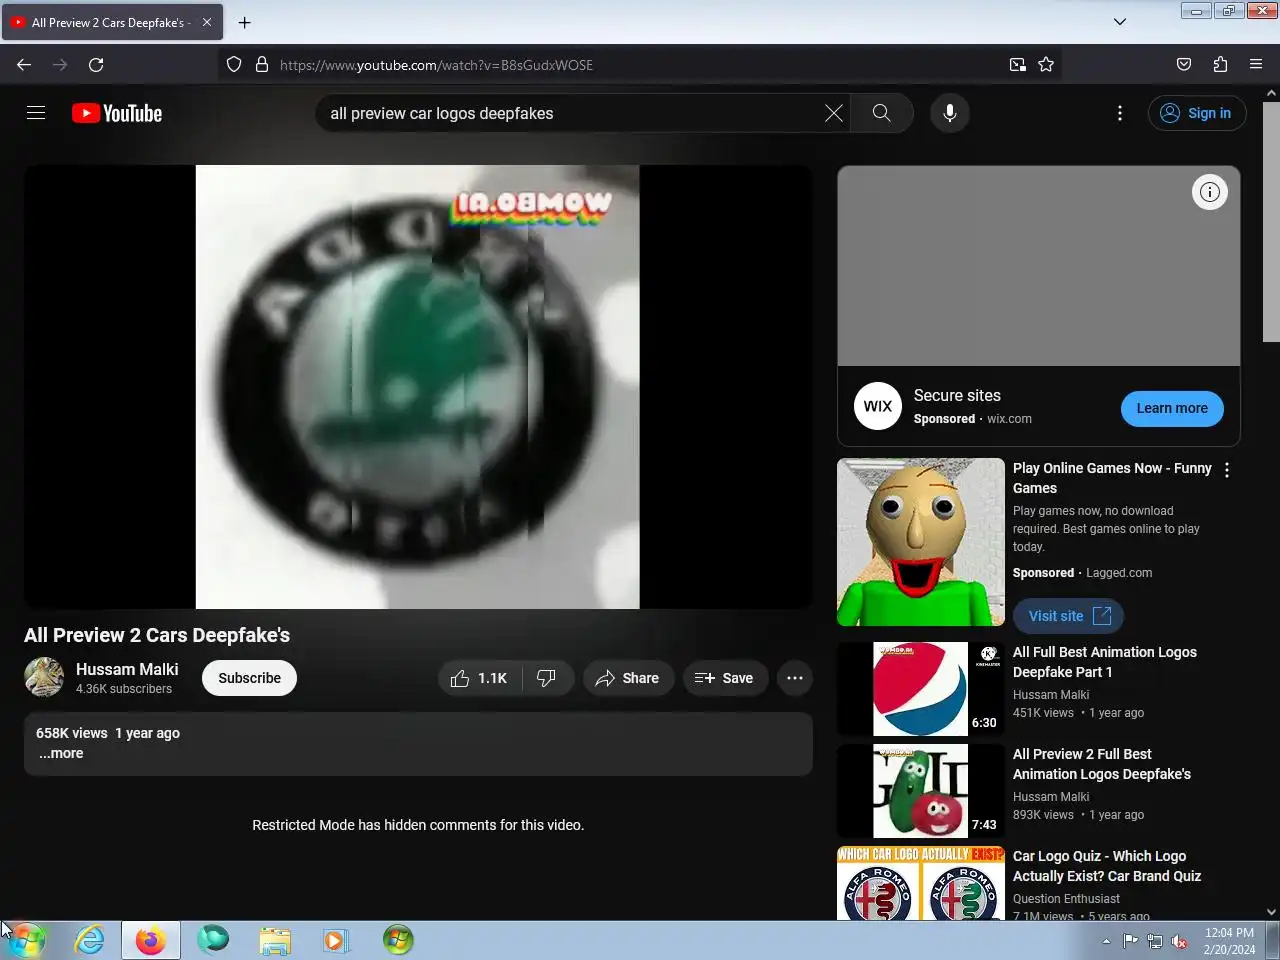The image size is (1280, 960).
Task: Toggle picture-in-picture icon in address bar
Action: (1018, 65)
